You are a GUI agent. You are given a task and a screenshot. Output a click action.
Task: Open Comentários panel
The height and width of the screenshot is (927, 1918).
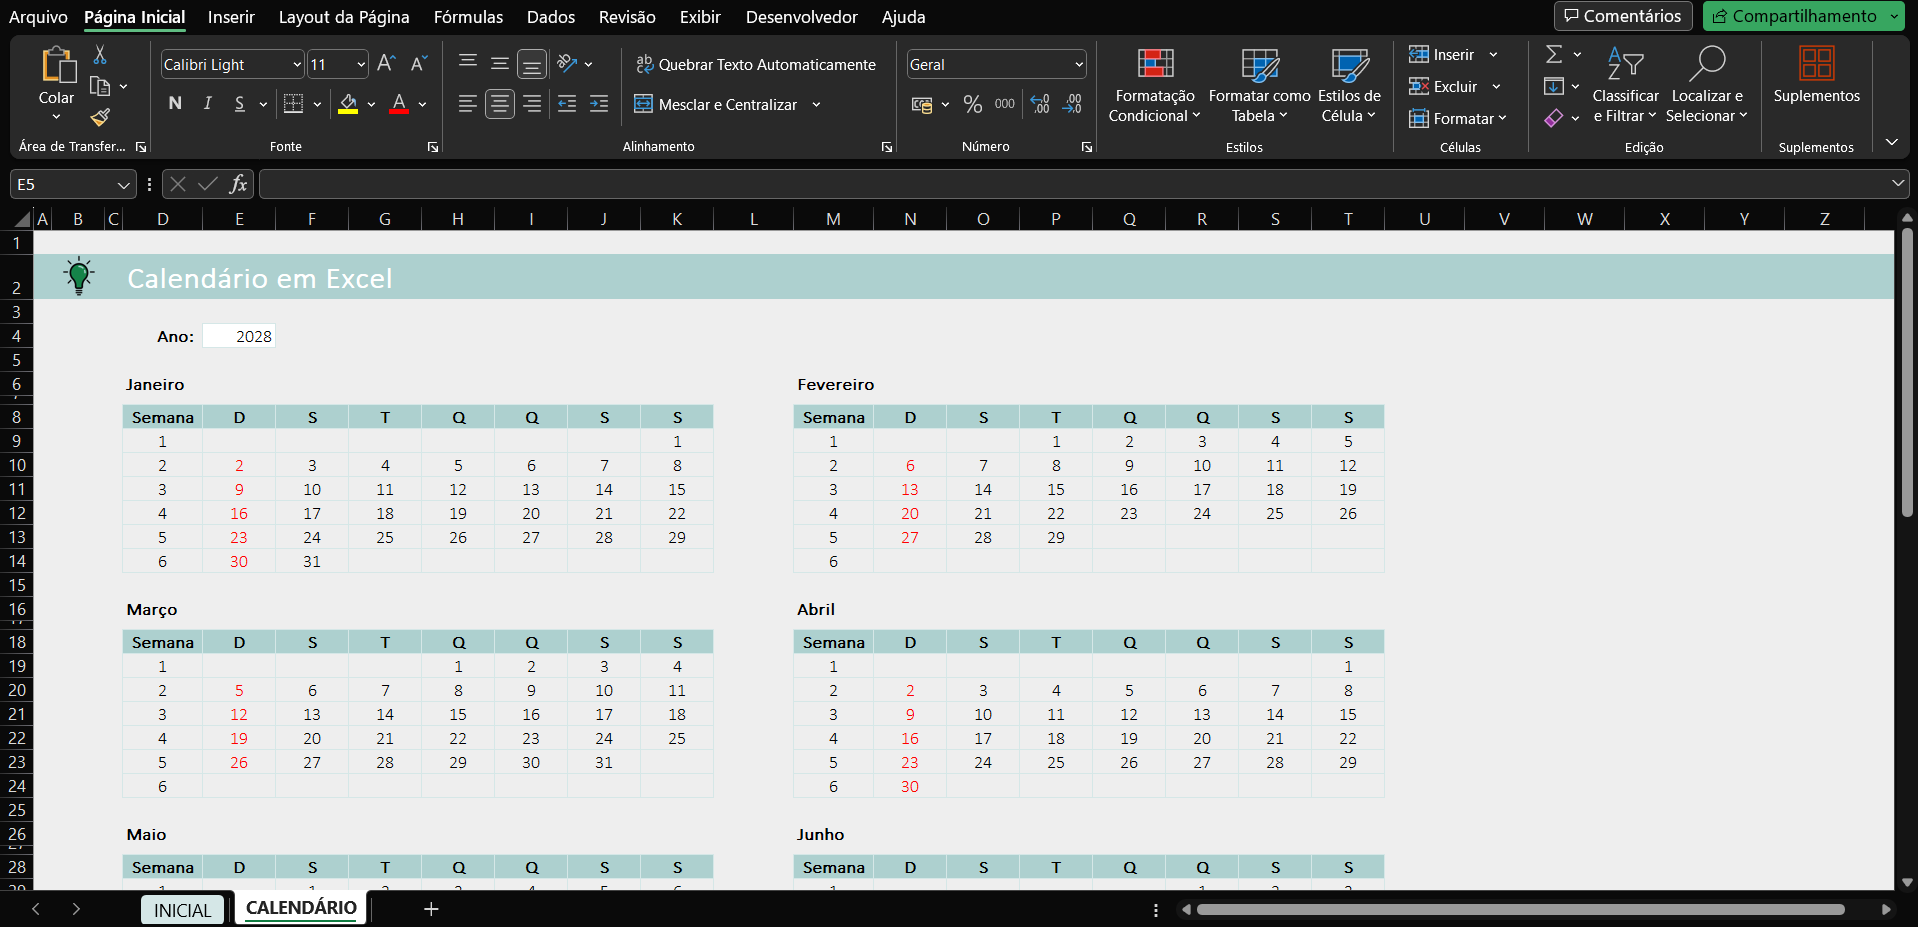(x=1623, y=16)
